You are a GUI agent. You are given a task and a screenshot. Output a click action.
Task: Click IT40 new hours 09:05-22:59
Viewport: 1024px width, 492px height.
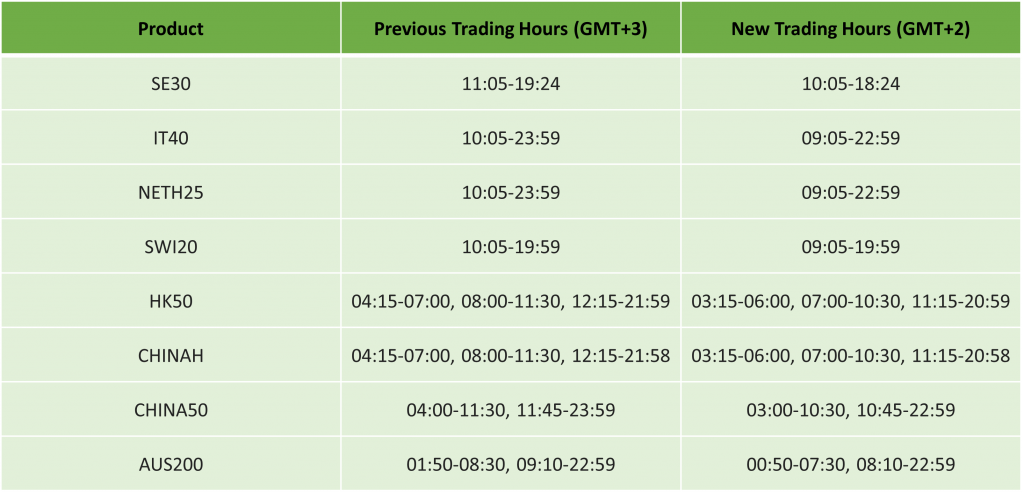point(851,138)
